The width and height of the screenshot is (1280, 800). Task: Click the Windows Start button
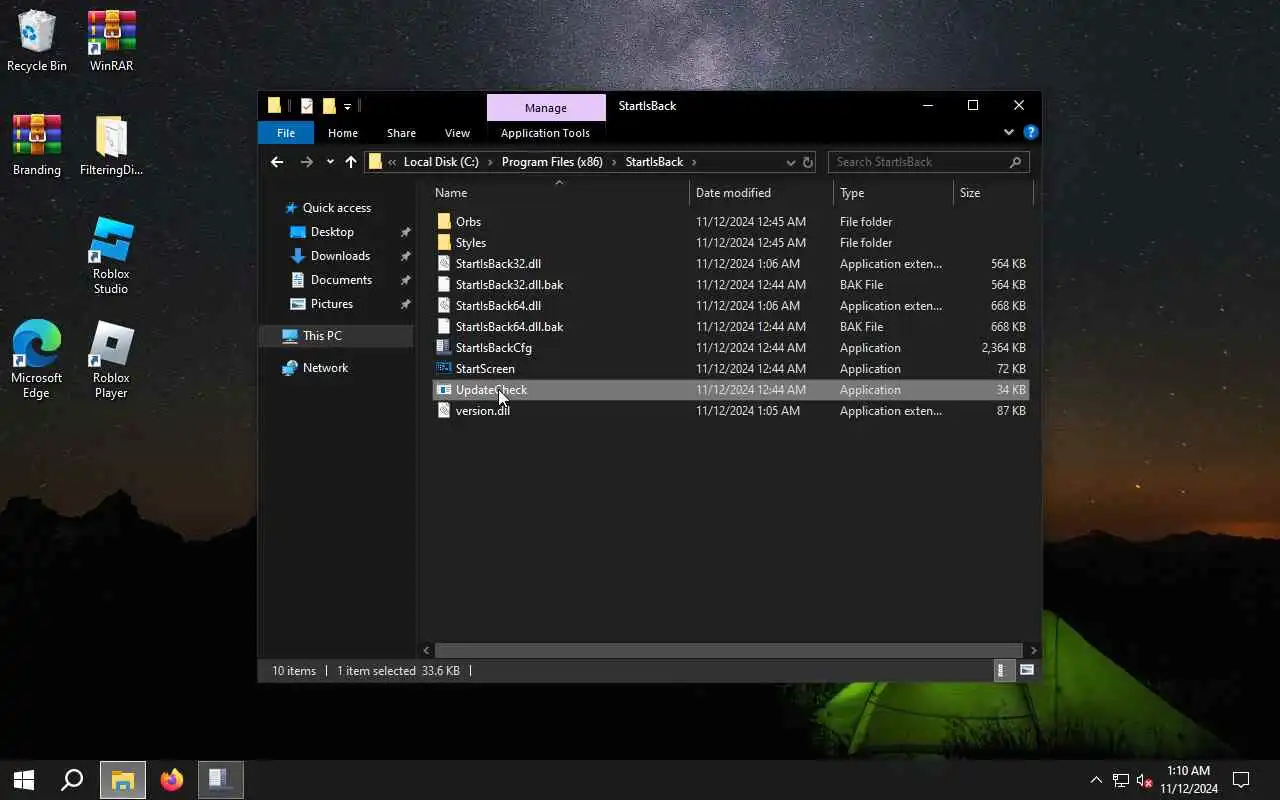pos(24,780)
